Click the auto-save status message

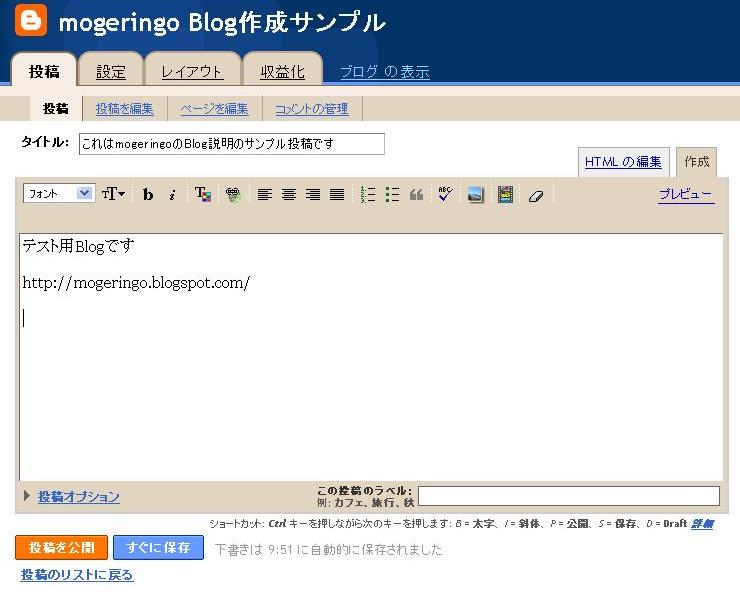328,549
